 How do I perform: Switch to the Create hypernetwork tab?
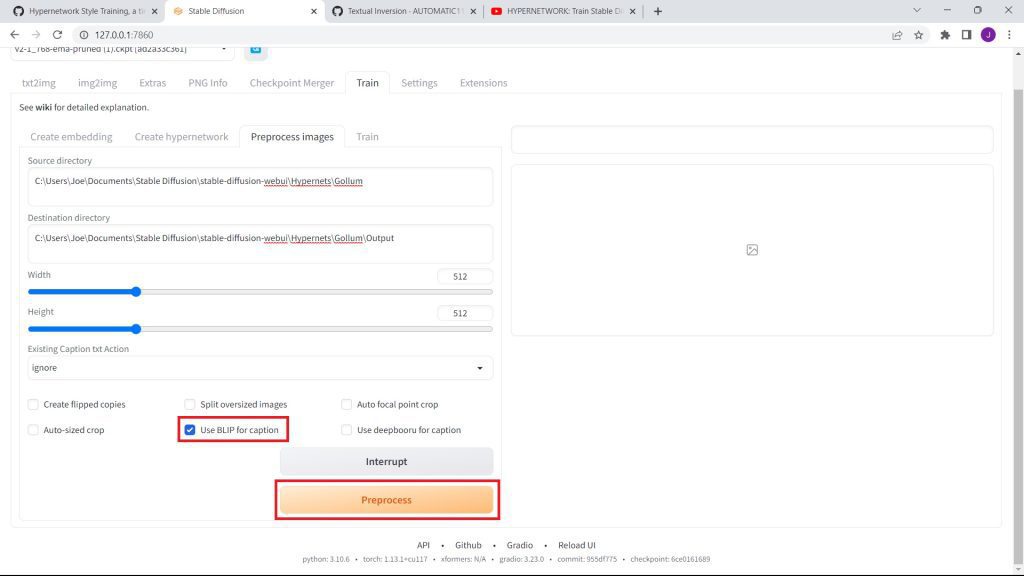pos(181,137)
